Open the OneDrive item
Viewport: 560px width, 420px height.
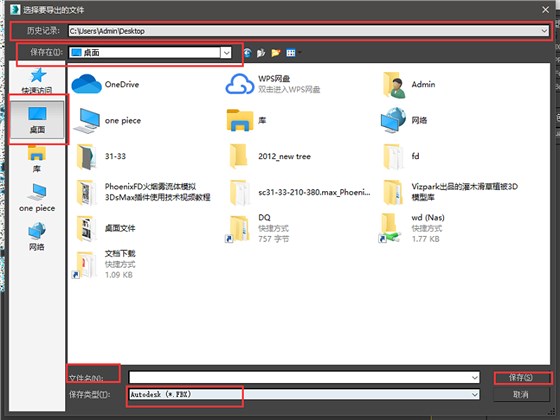pos(105,84)
